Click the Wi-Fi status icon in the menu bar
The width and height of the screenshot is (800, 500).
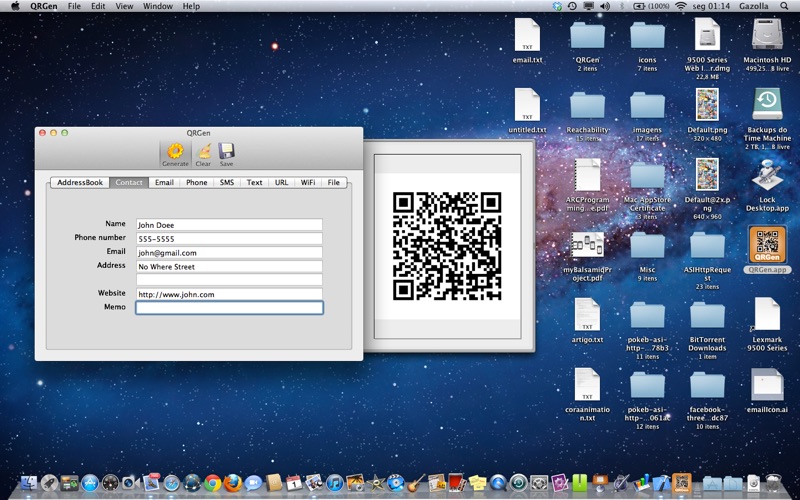point(681,6)
